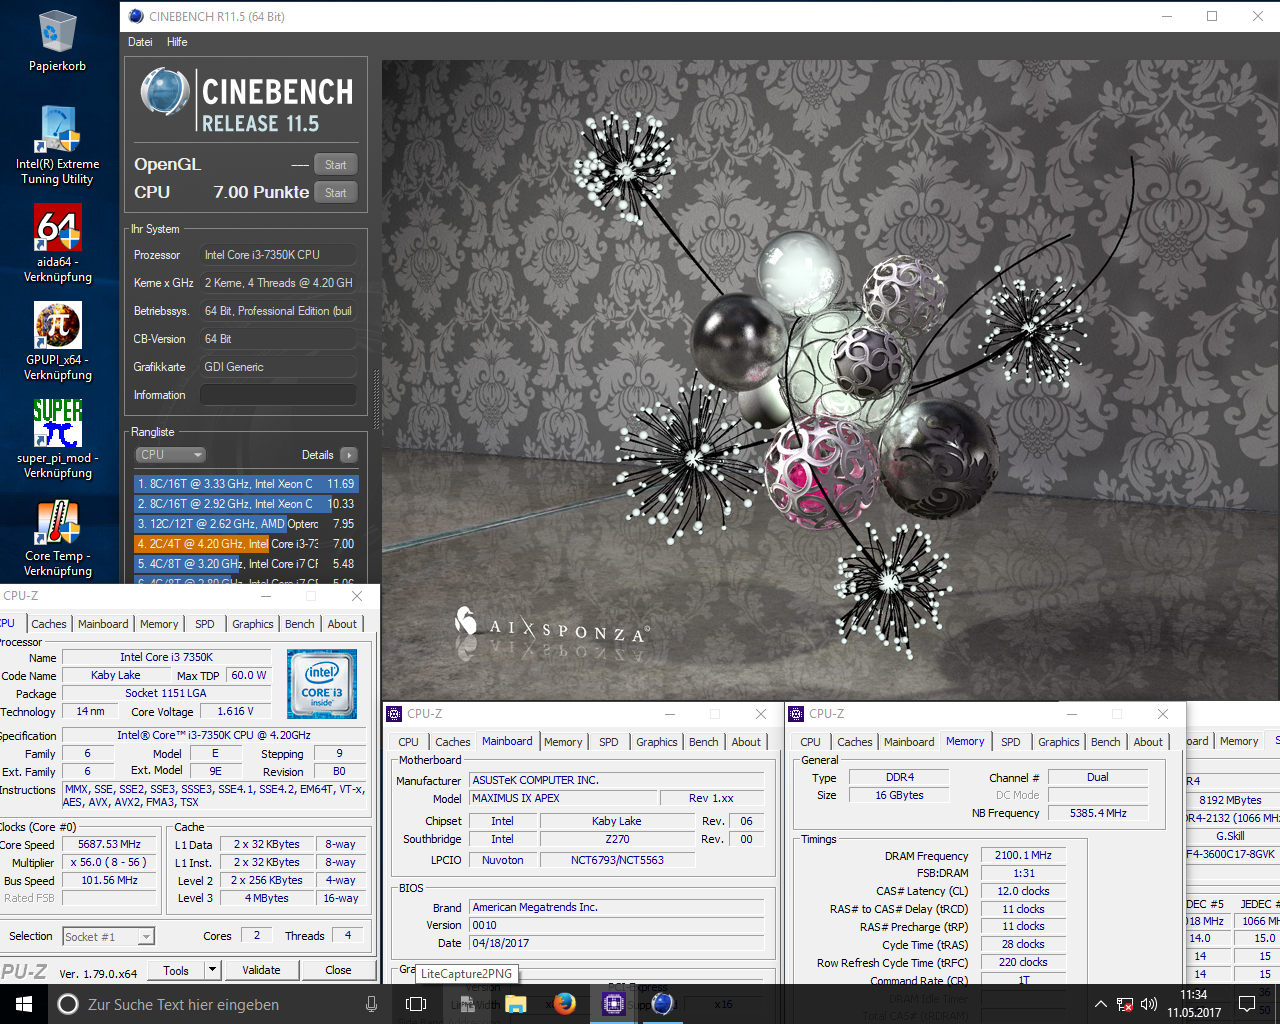The image size is (1280, 1024).
Task: Select Mainboard tab in Memory CPU-Z window
Action: (x=909, y=742)
